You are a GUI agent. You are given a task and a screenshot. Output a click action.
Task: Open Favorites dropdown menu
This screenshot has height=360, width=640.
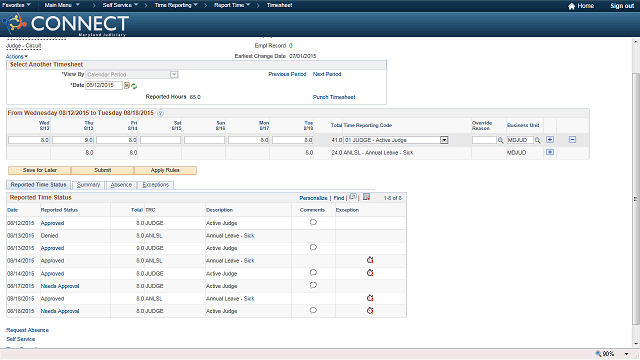point(16,5)
